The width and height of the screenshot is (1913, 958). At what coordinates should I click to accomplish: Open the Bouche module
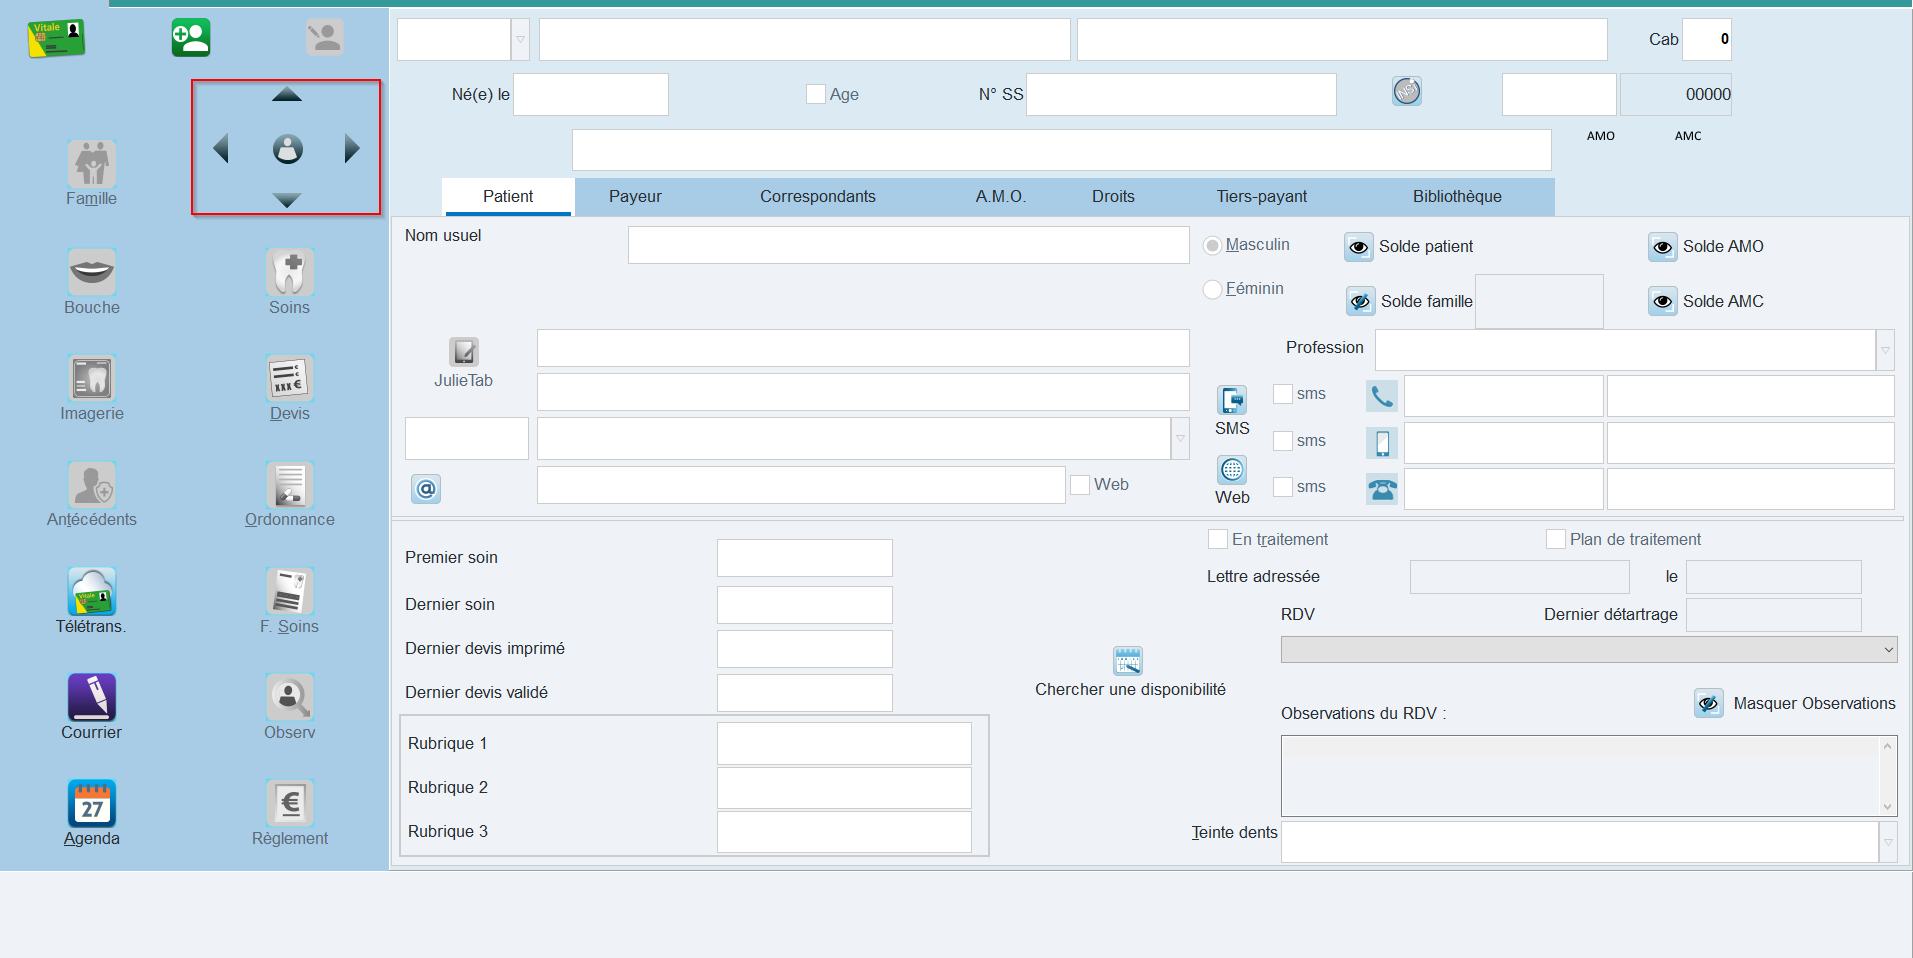pos(92,272)
